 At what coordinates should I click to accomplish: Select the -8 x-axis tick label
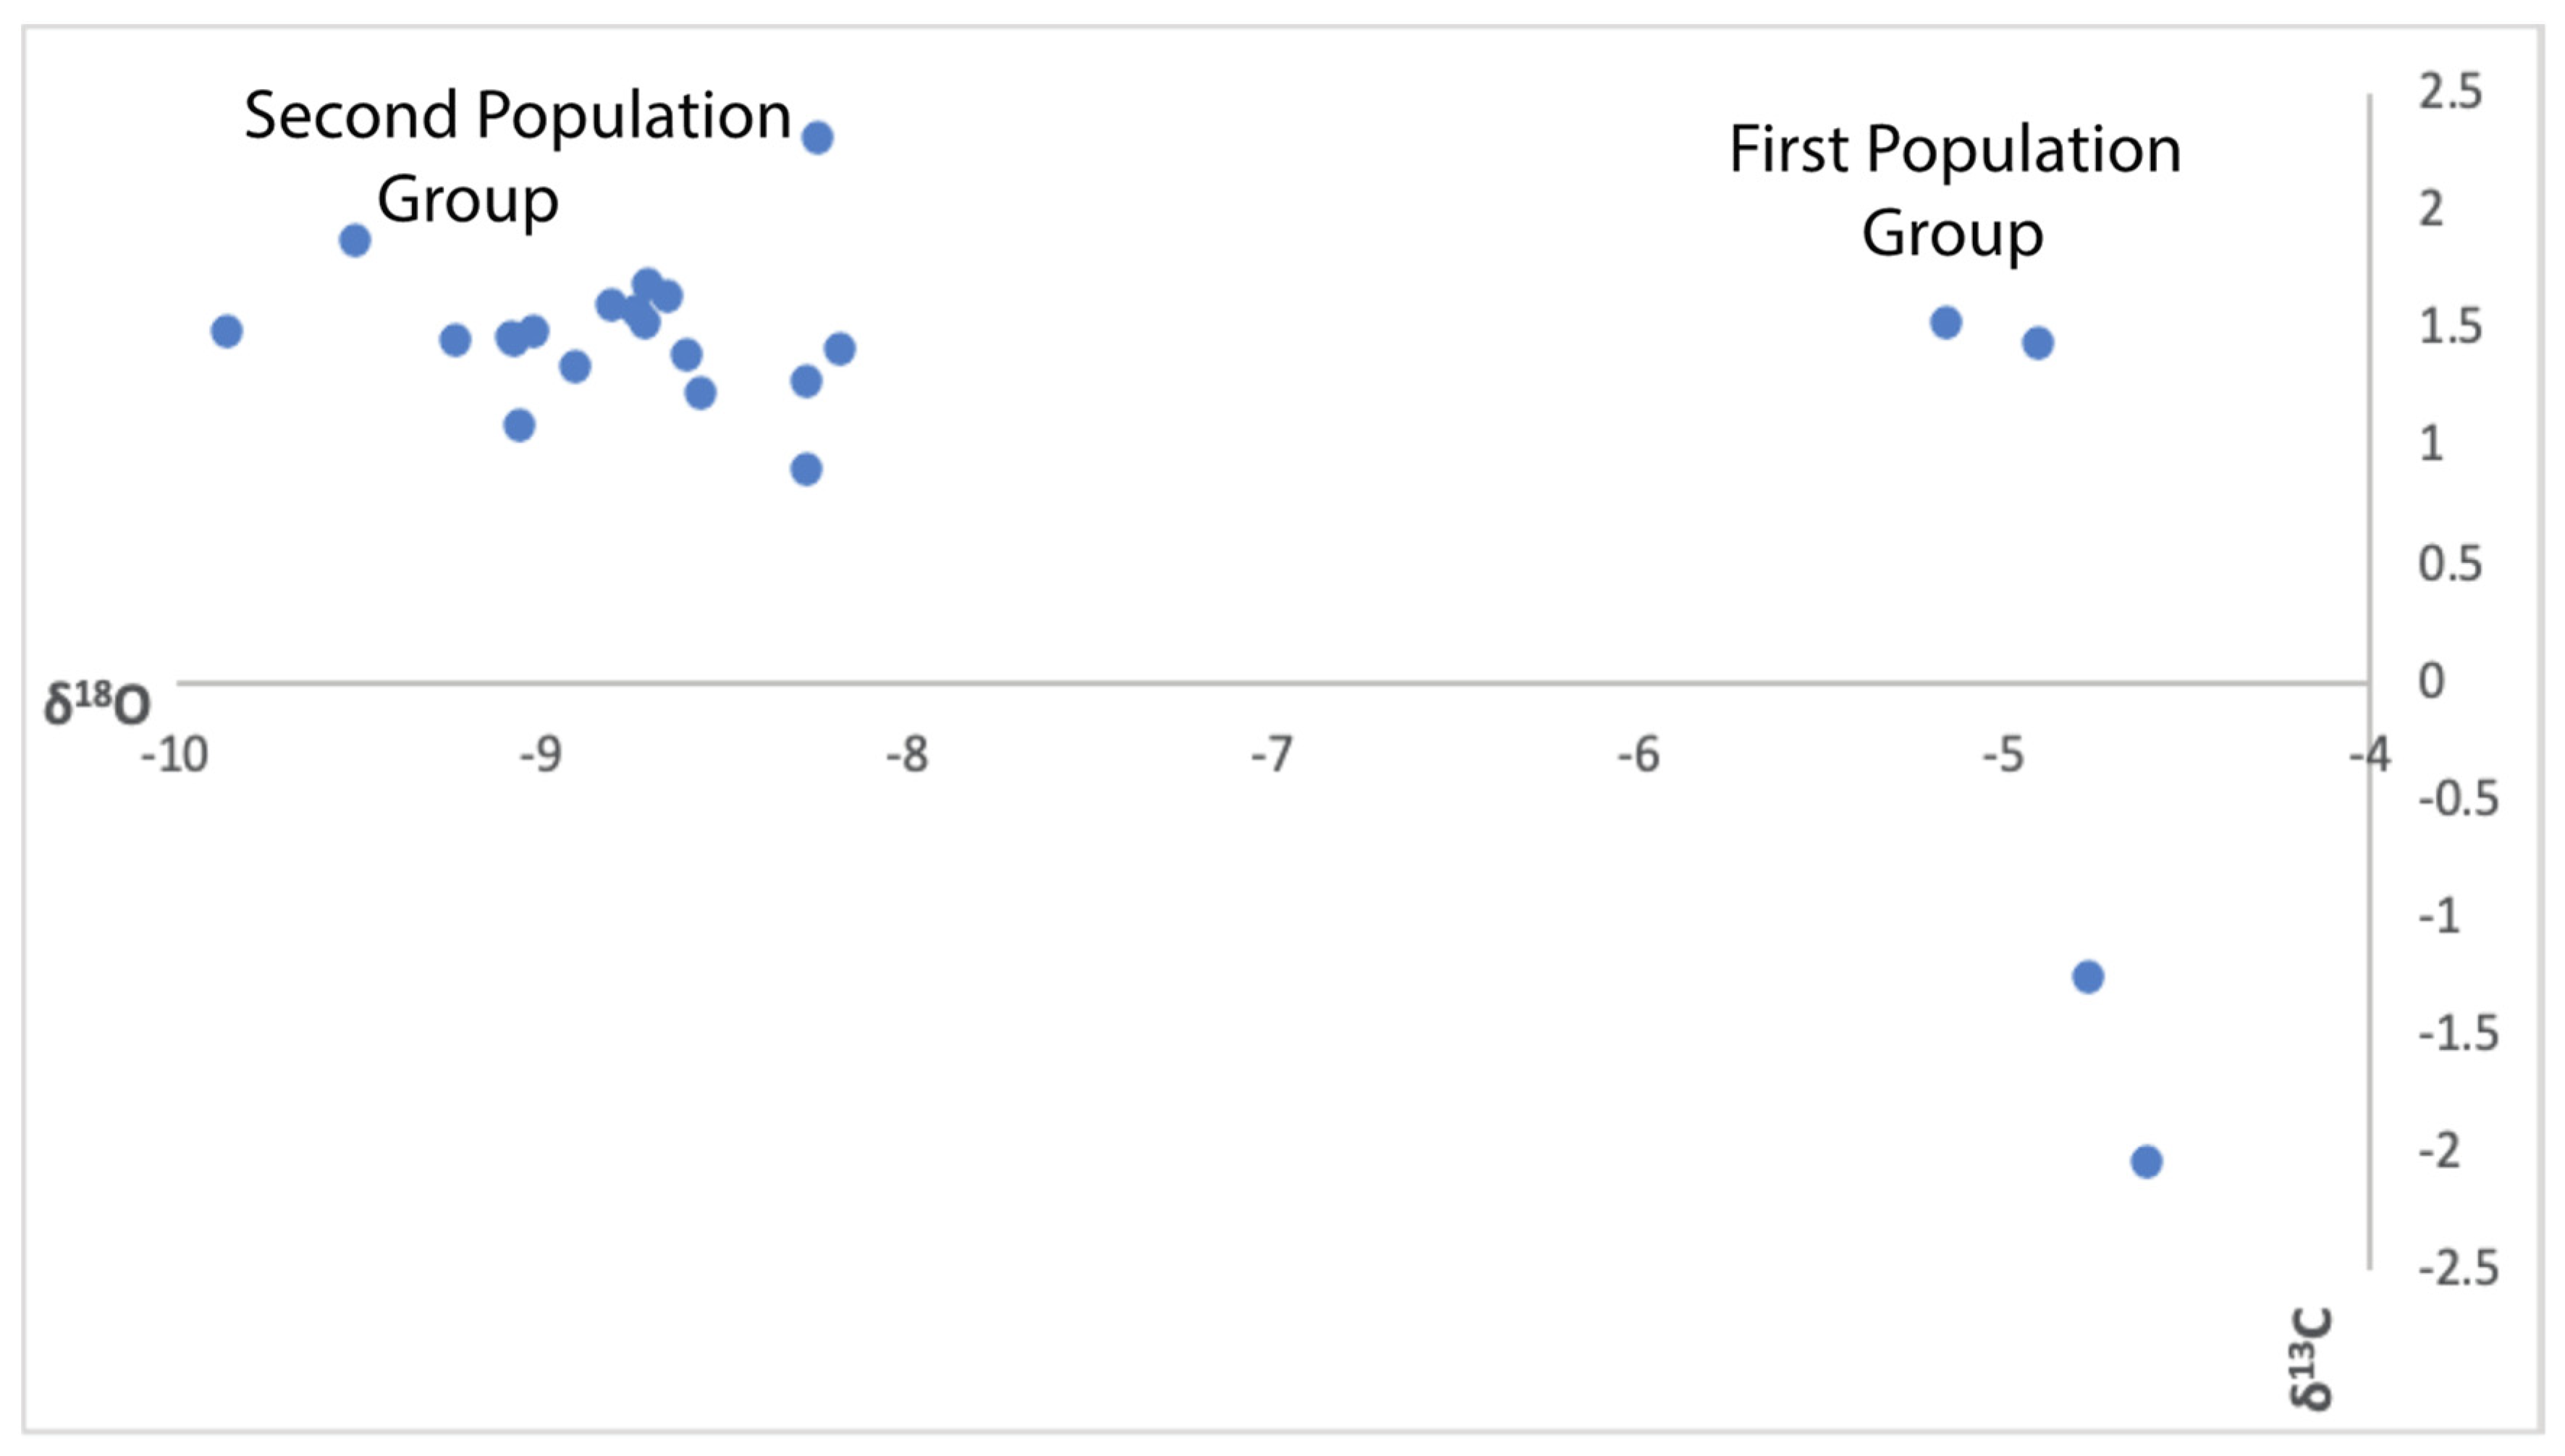point(906,755)
